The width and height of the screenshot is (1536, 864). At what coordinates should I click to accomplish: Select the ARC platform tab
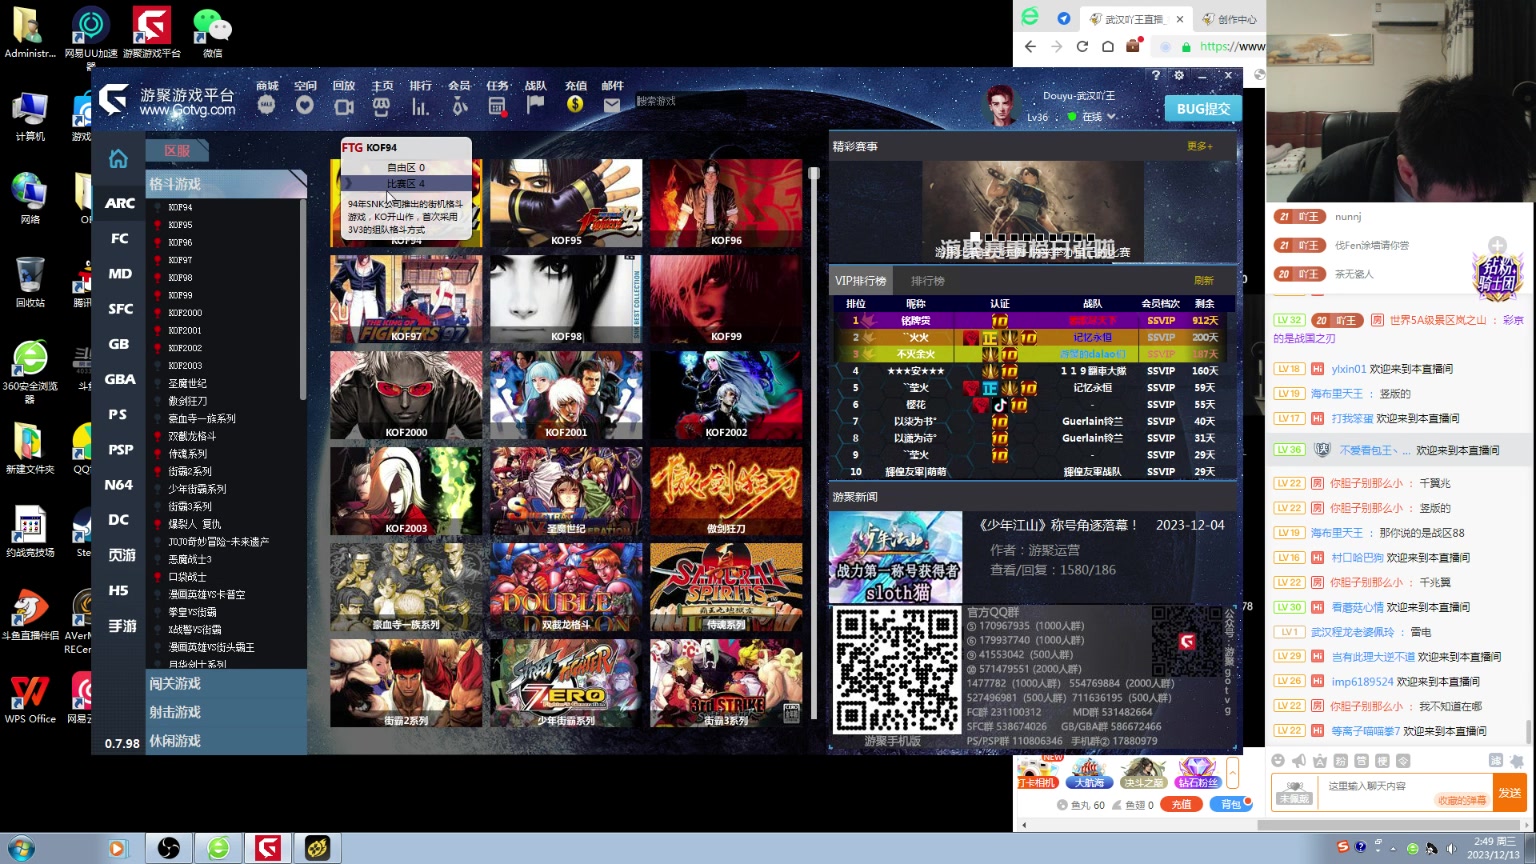point(120,203)
